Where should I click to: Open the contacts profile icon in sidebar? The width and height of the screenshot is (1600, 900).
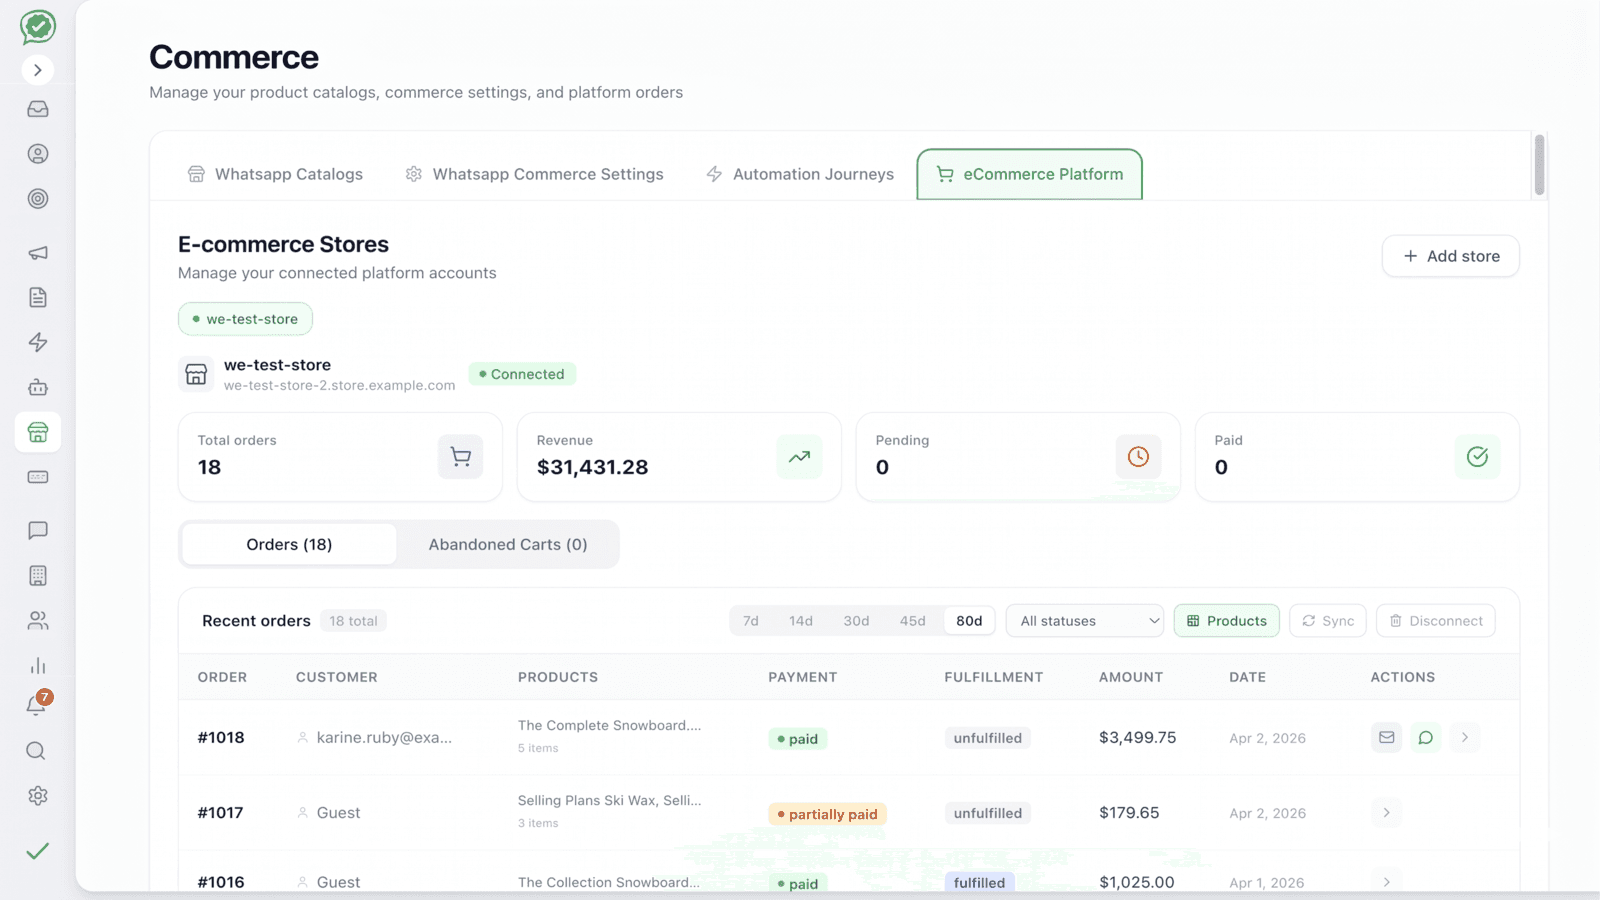[38, 154]
